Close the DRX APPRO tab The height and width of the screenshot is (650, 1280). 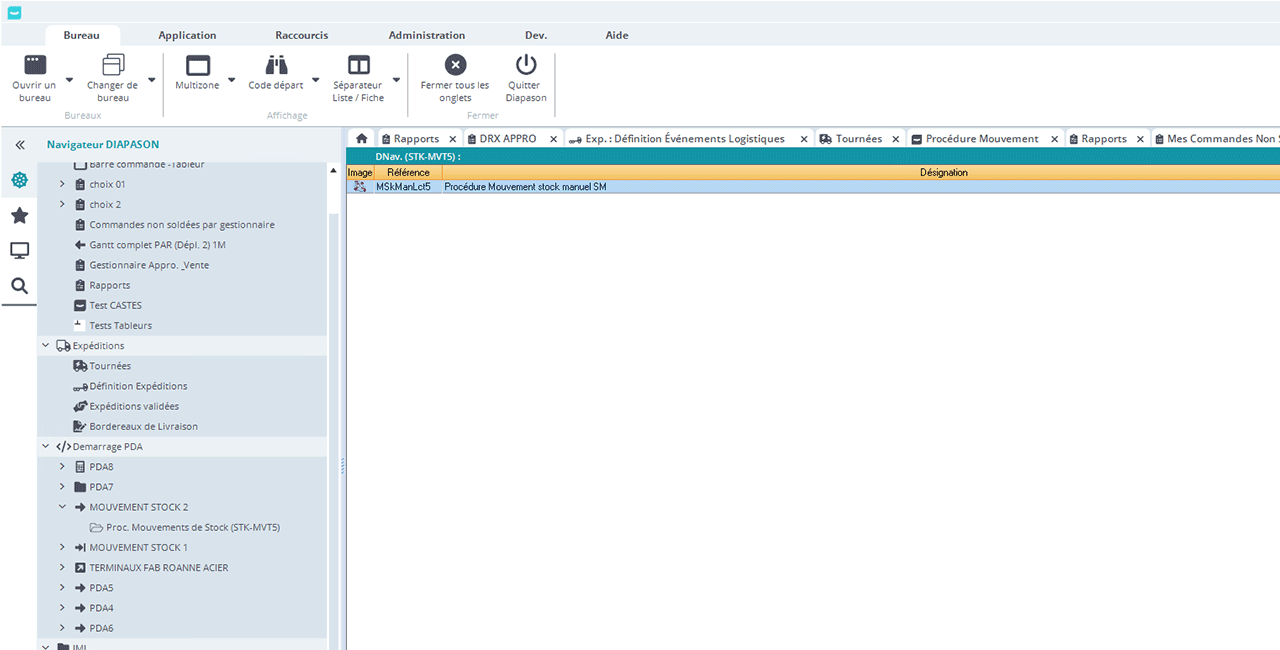pyautogui.click(x=553, y=139)
